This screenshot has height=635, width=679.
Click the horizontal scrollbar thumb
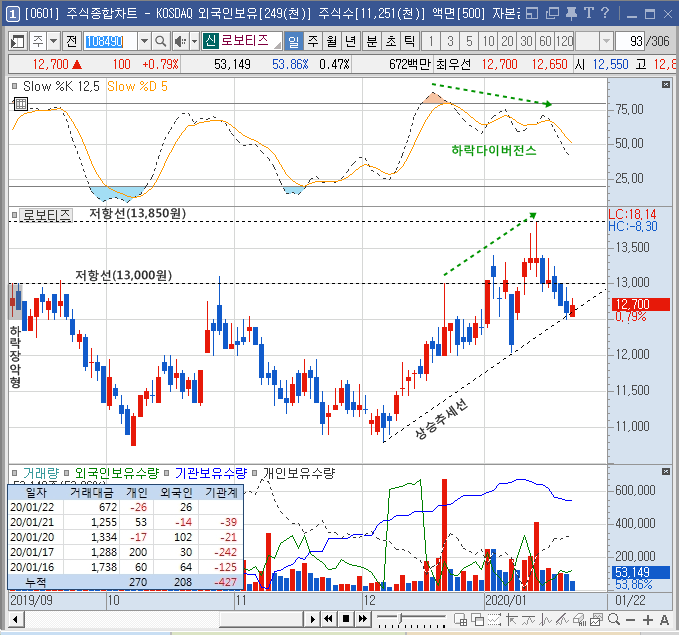point(261,619)
